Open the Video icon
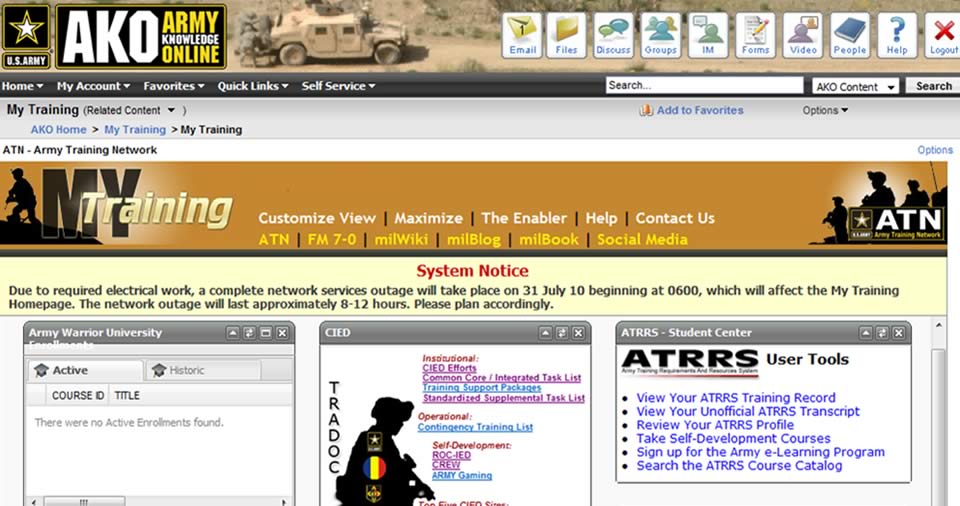 tap(803, 36)
